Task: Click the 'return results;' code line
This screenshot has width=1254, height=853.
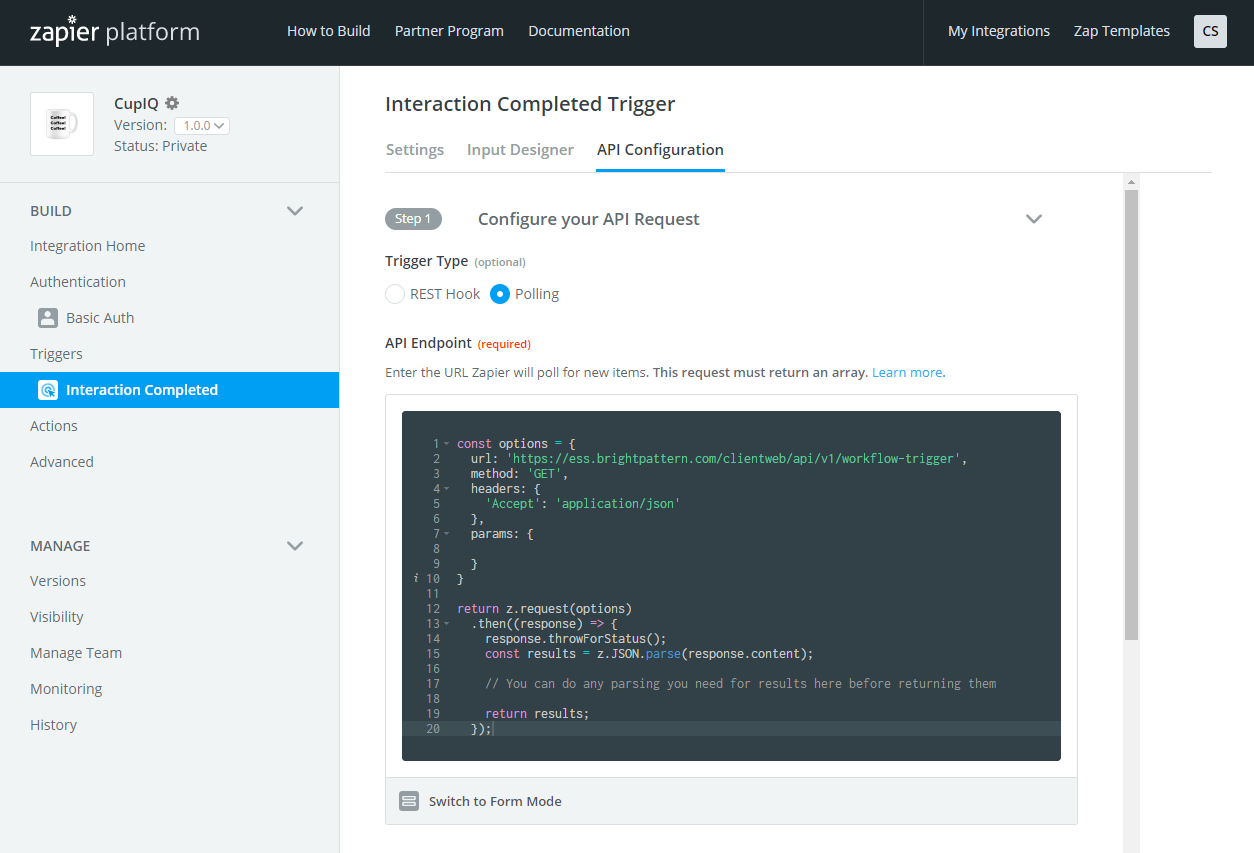Action: pos(537,714)
